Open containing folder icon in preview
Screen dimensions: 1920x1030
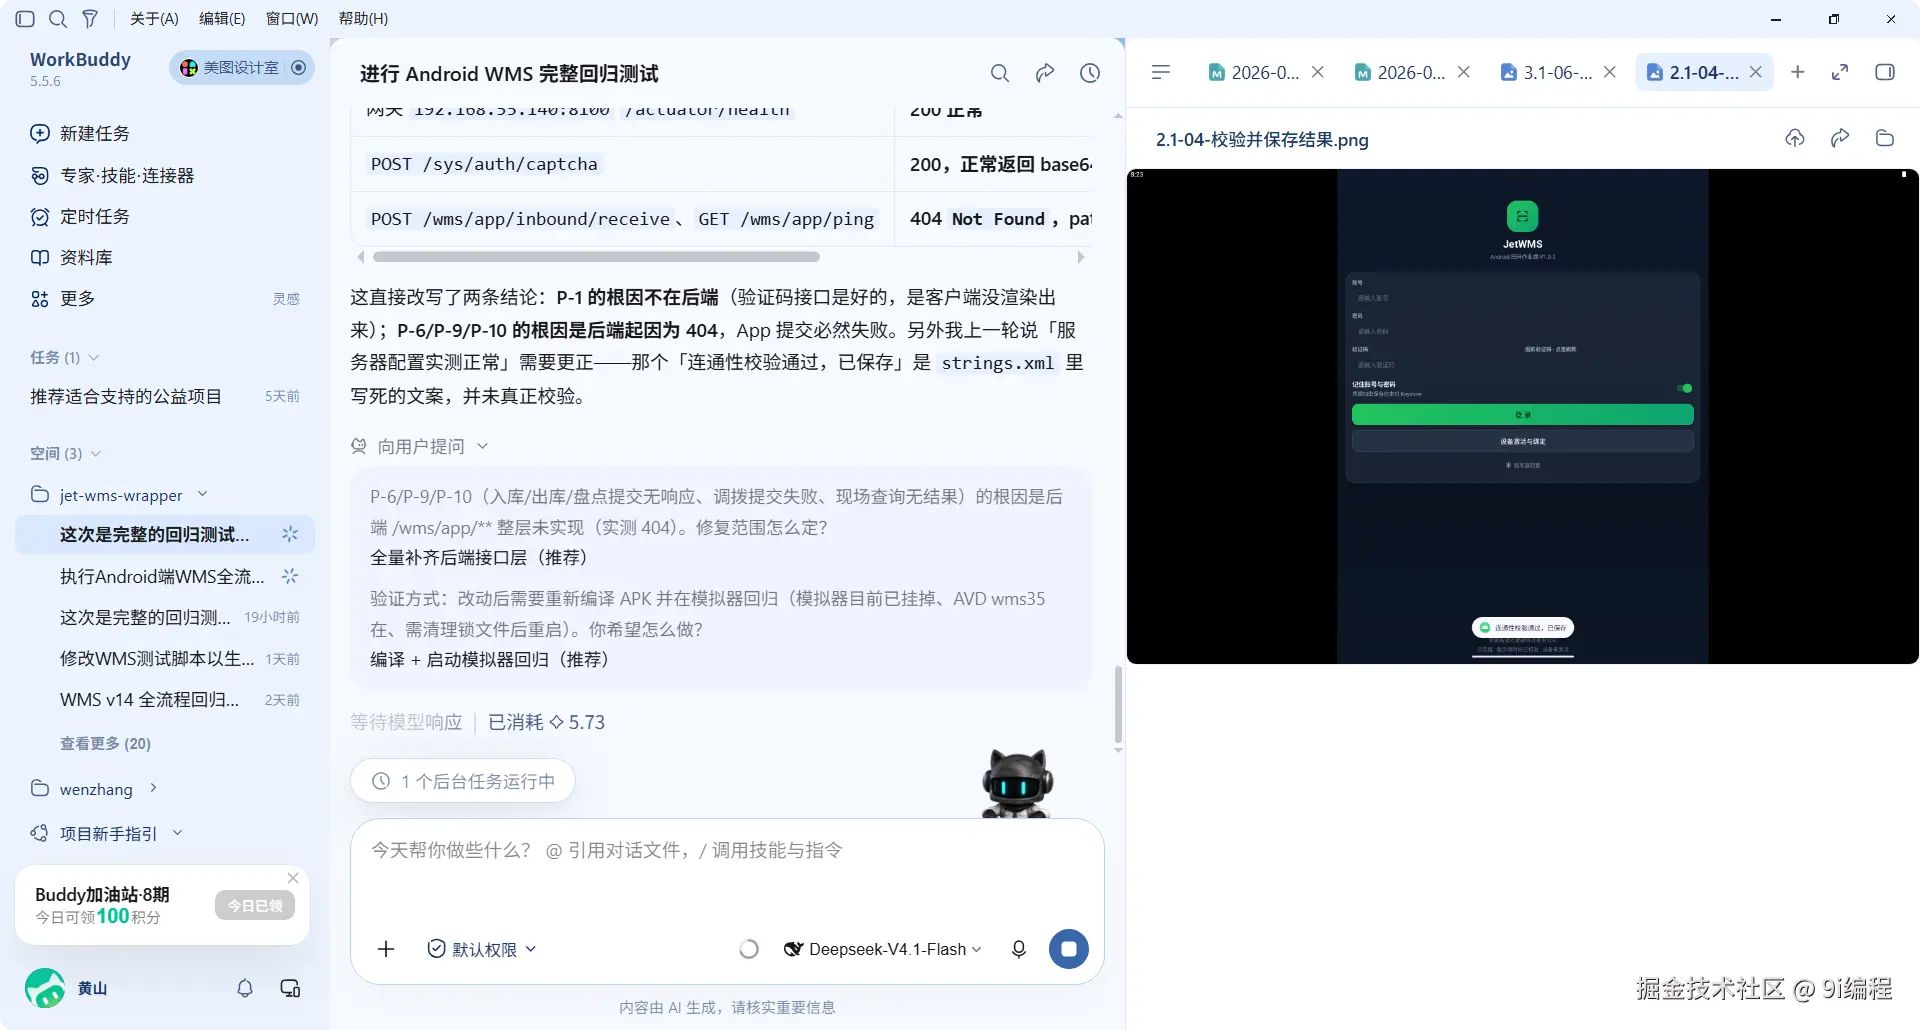pyautogui.click(x=1885, y=138)
